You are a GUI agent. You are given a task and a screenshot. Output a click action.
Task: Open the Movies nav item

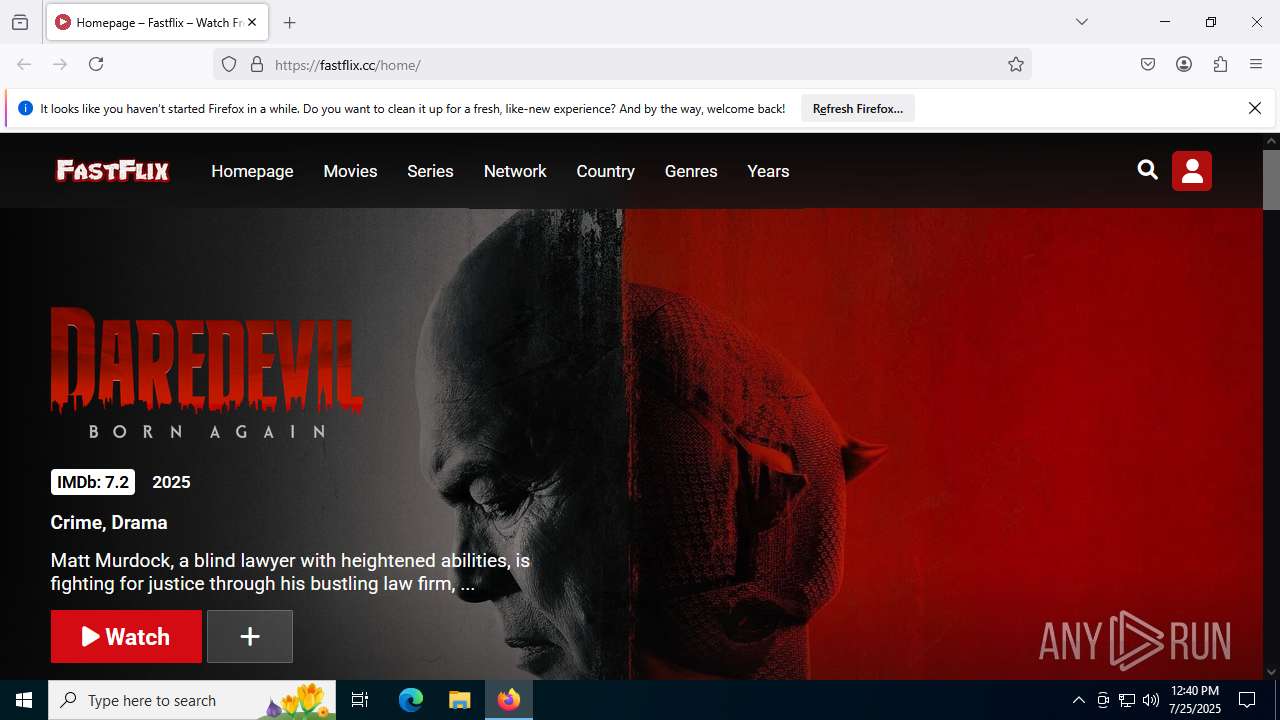coord(350,171)
